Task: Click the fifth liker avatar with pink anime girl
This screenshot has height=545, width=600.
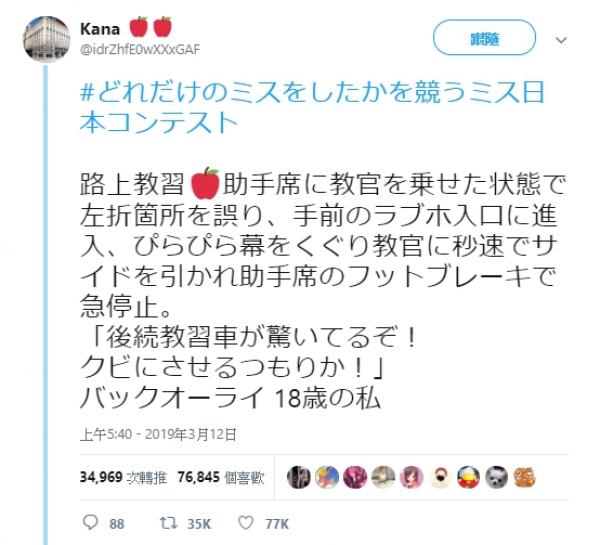Action: pos(412,477)
